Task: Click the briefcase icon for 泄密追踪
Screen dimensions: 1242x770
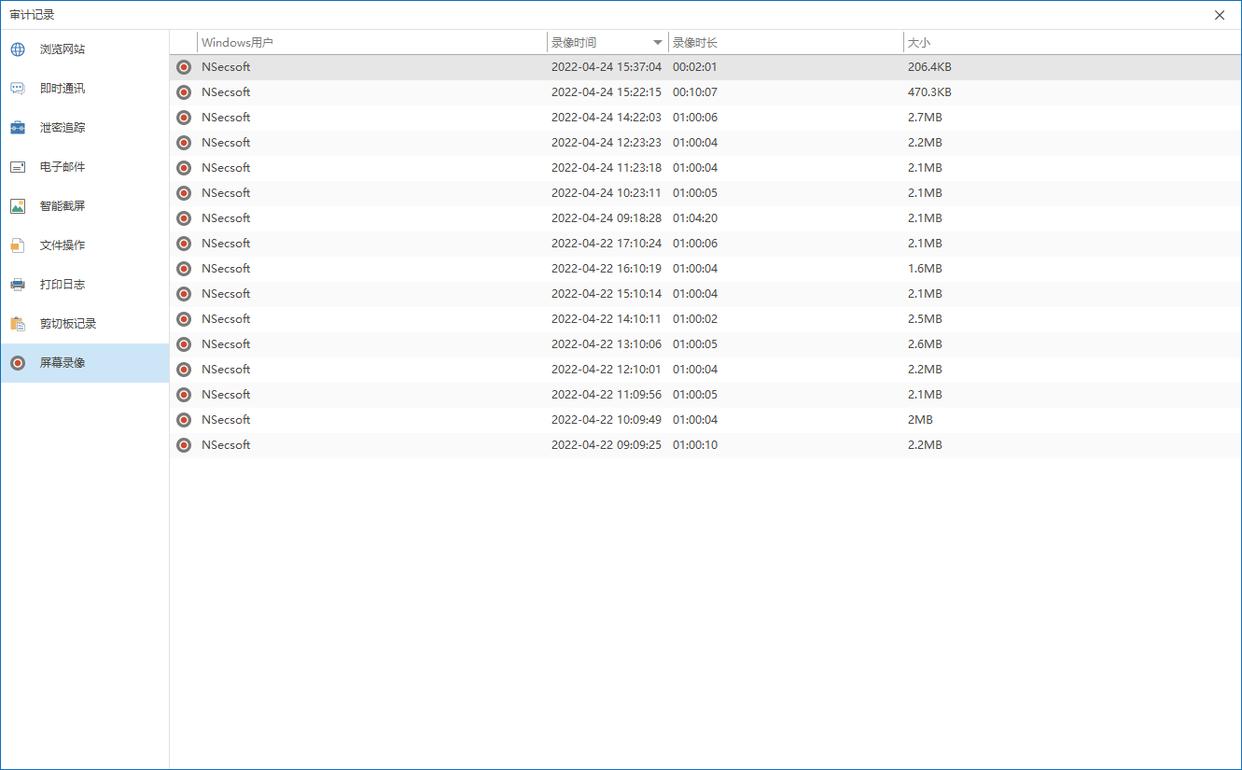Action: pos(18,128)
